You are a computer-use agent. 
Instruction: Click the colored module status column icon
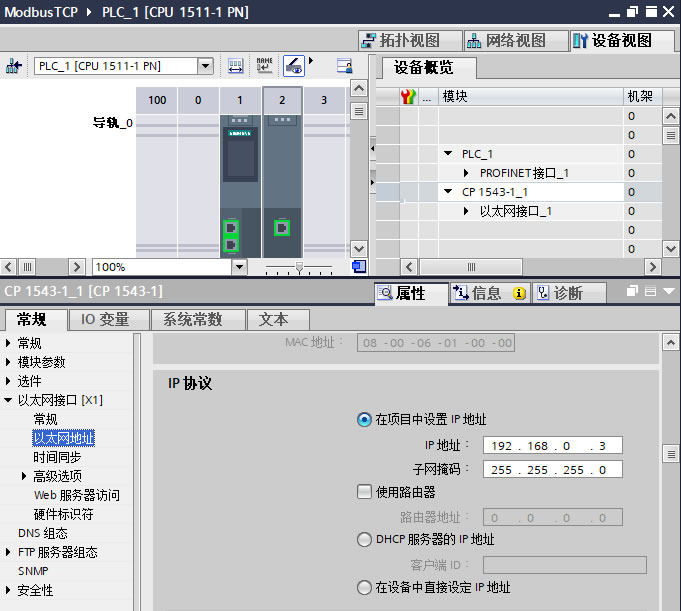[408, 96]
